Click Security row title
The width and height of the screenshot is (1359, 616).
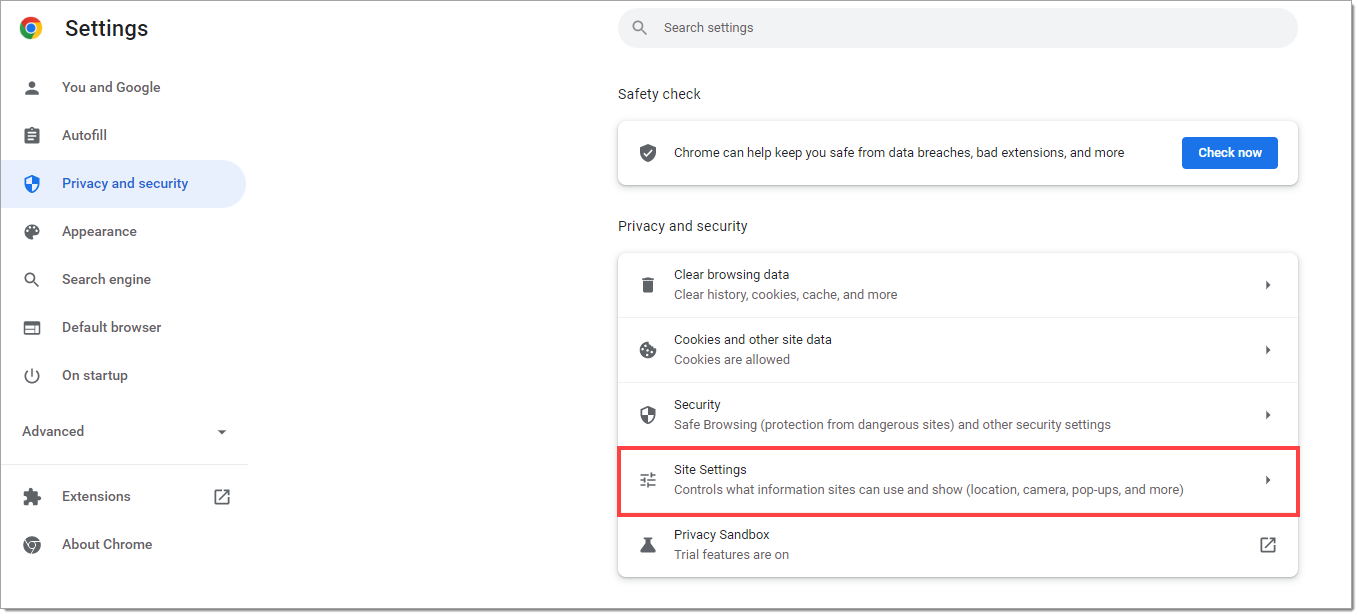tap(697, 405)
